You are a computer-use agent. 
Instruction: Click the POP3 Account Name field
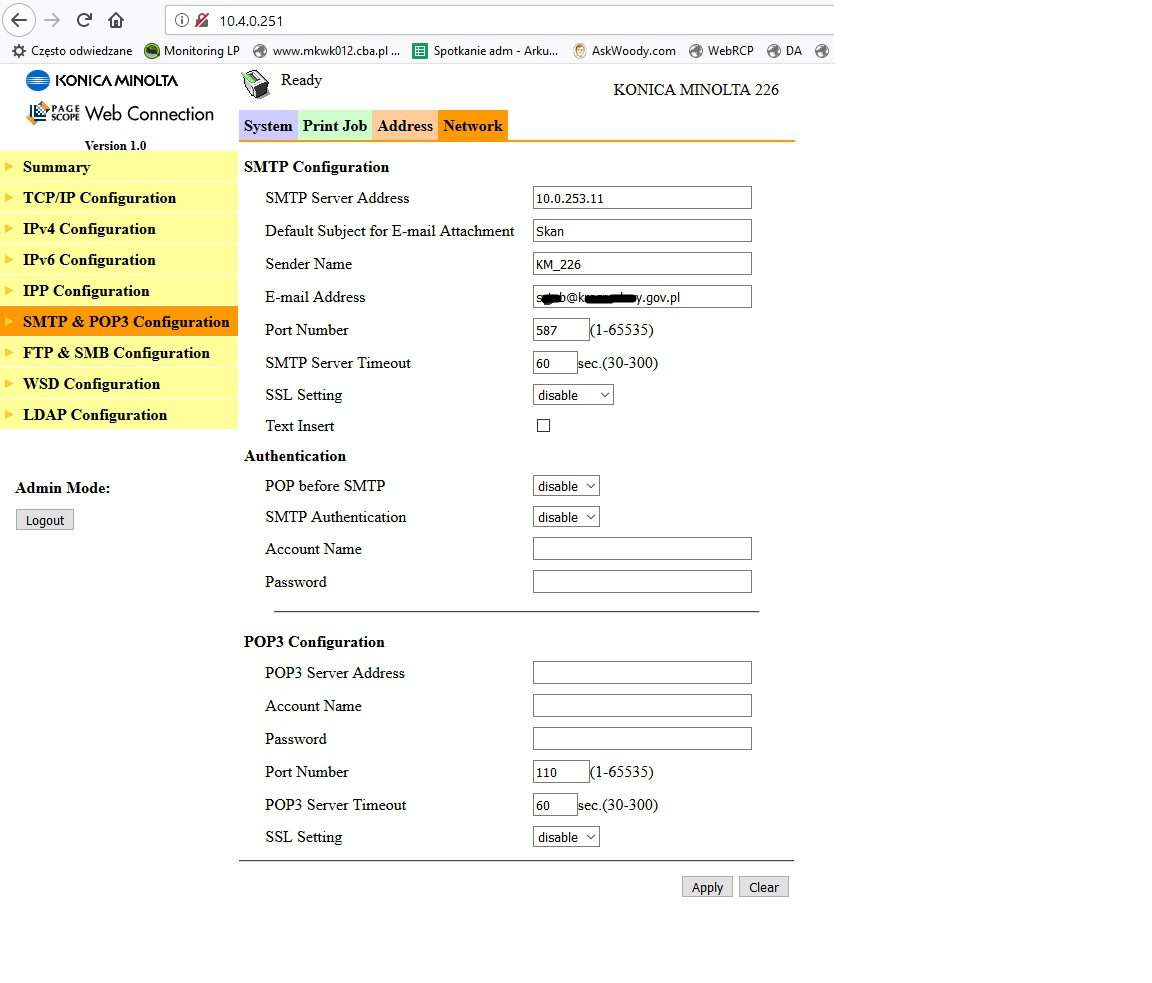(642, 706)
